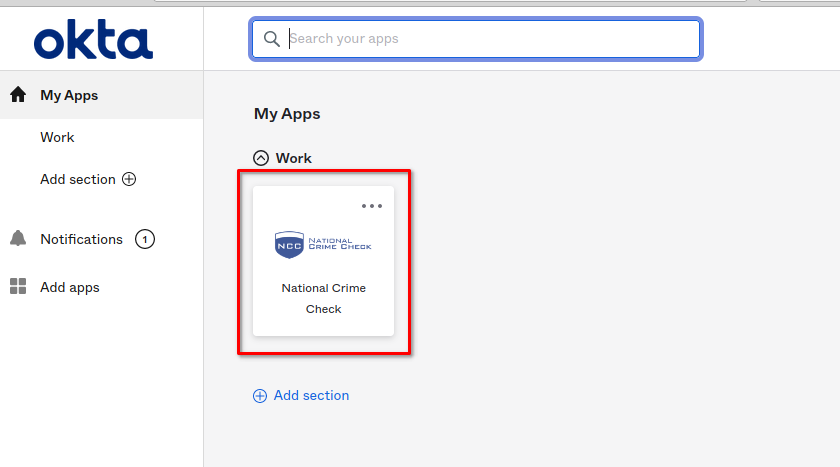This screenshot has height=467, width=840.
Task: Select Work section in sidebar
Action: 57,138
